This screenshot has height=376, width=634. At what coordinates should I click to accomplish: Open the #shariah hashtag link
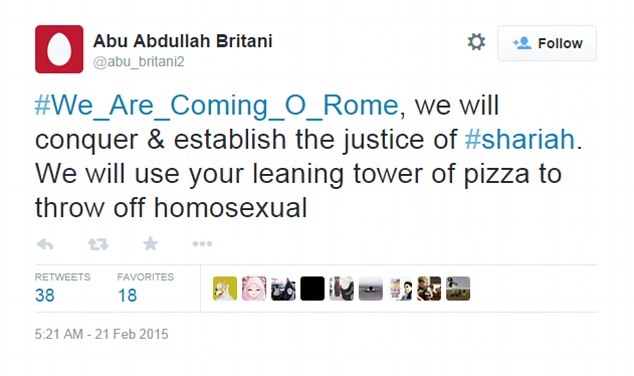520,139
